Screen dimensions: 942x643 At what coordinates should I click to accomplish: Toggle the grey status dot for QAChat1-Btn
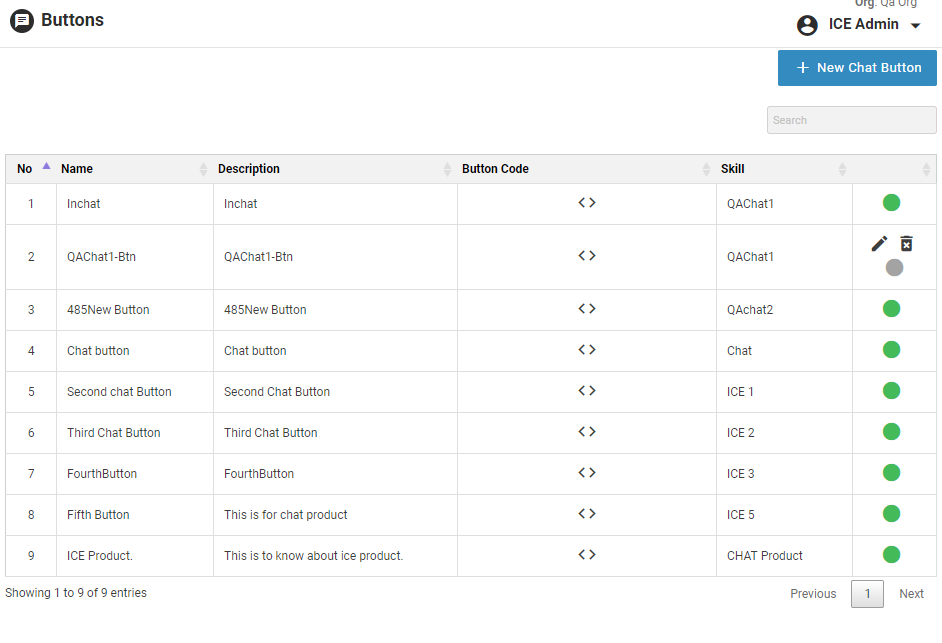pos(894,268)
